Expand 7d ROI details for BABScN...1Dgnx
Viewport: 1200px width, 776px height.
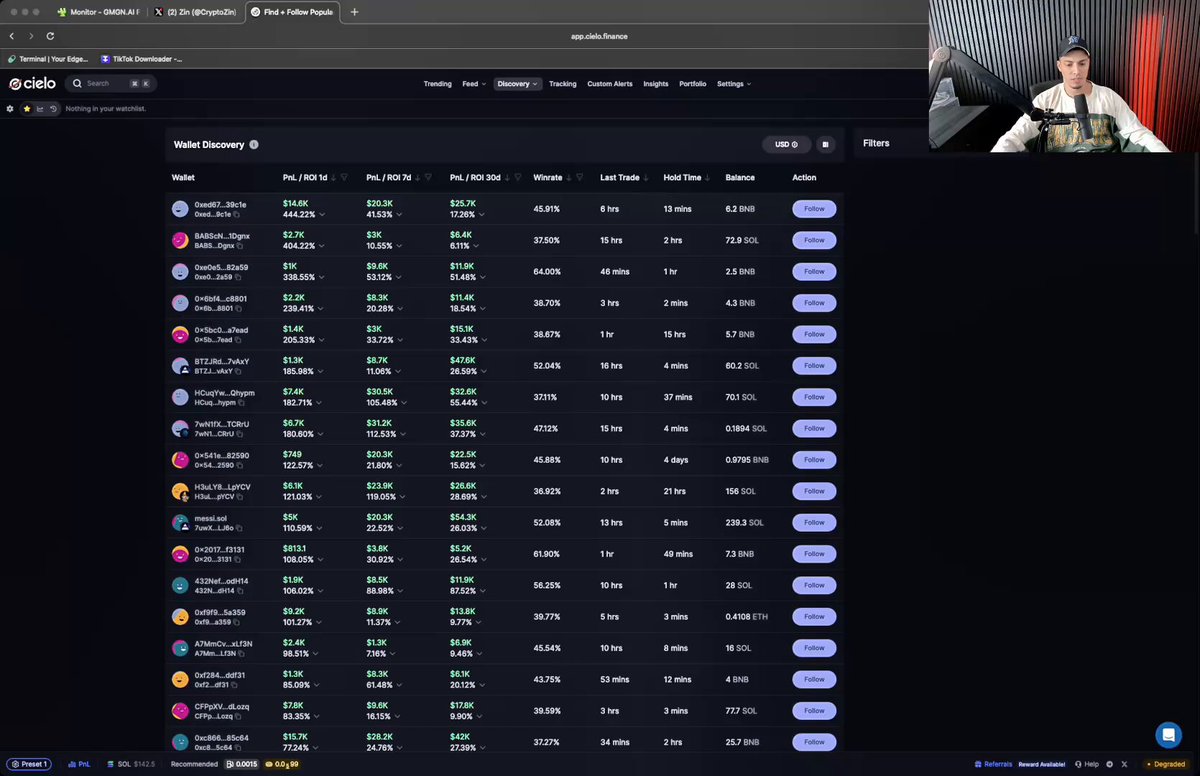[x=400, y=246]
